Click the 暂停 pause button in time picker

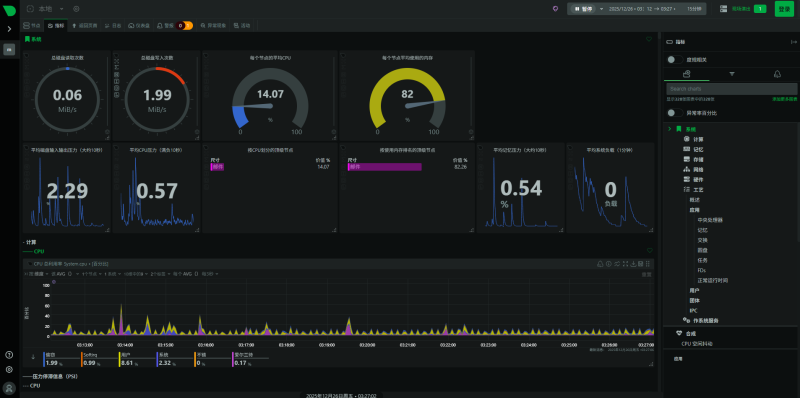point(583,9)
